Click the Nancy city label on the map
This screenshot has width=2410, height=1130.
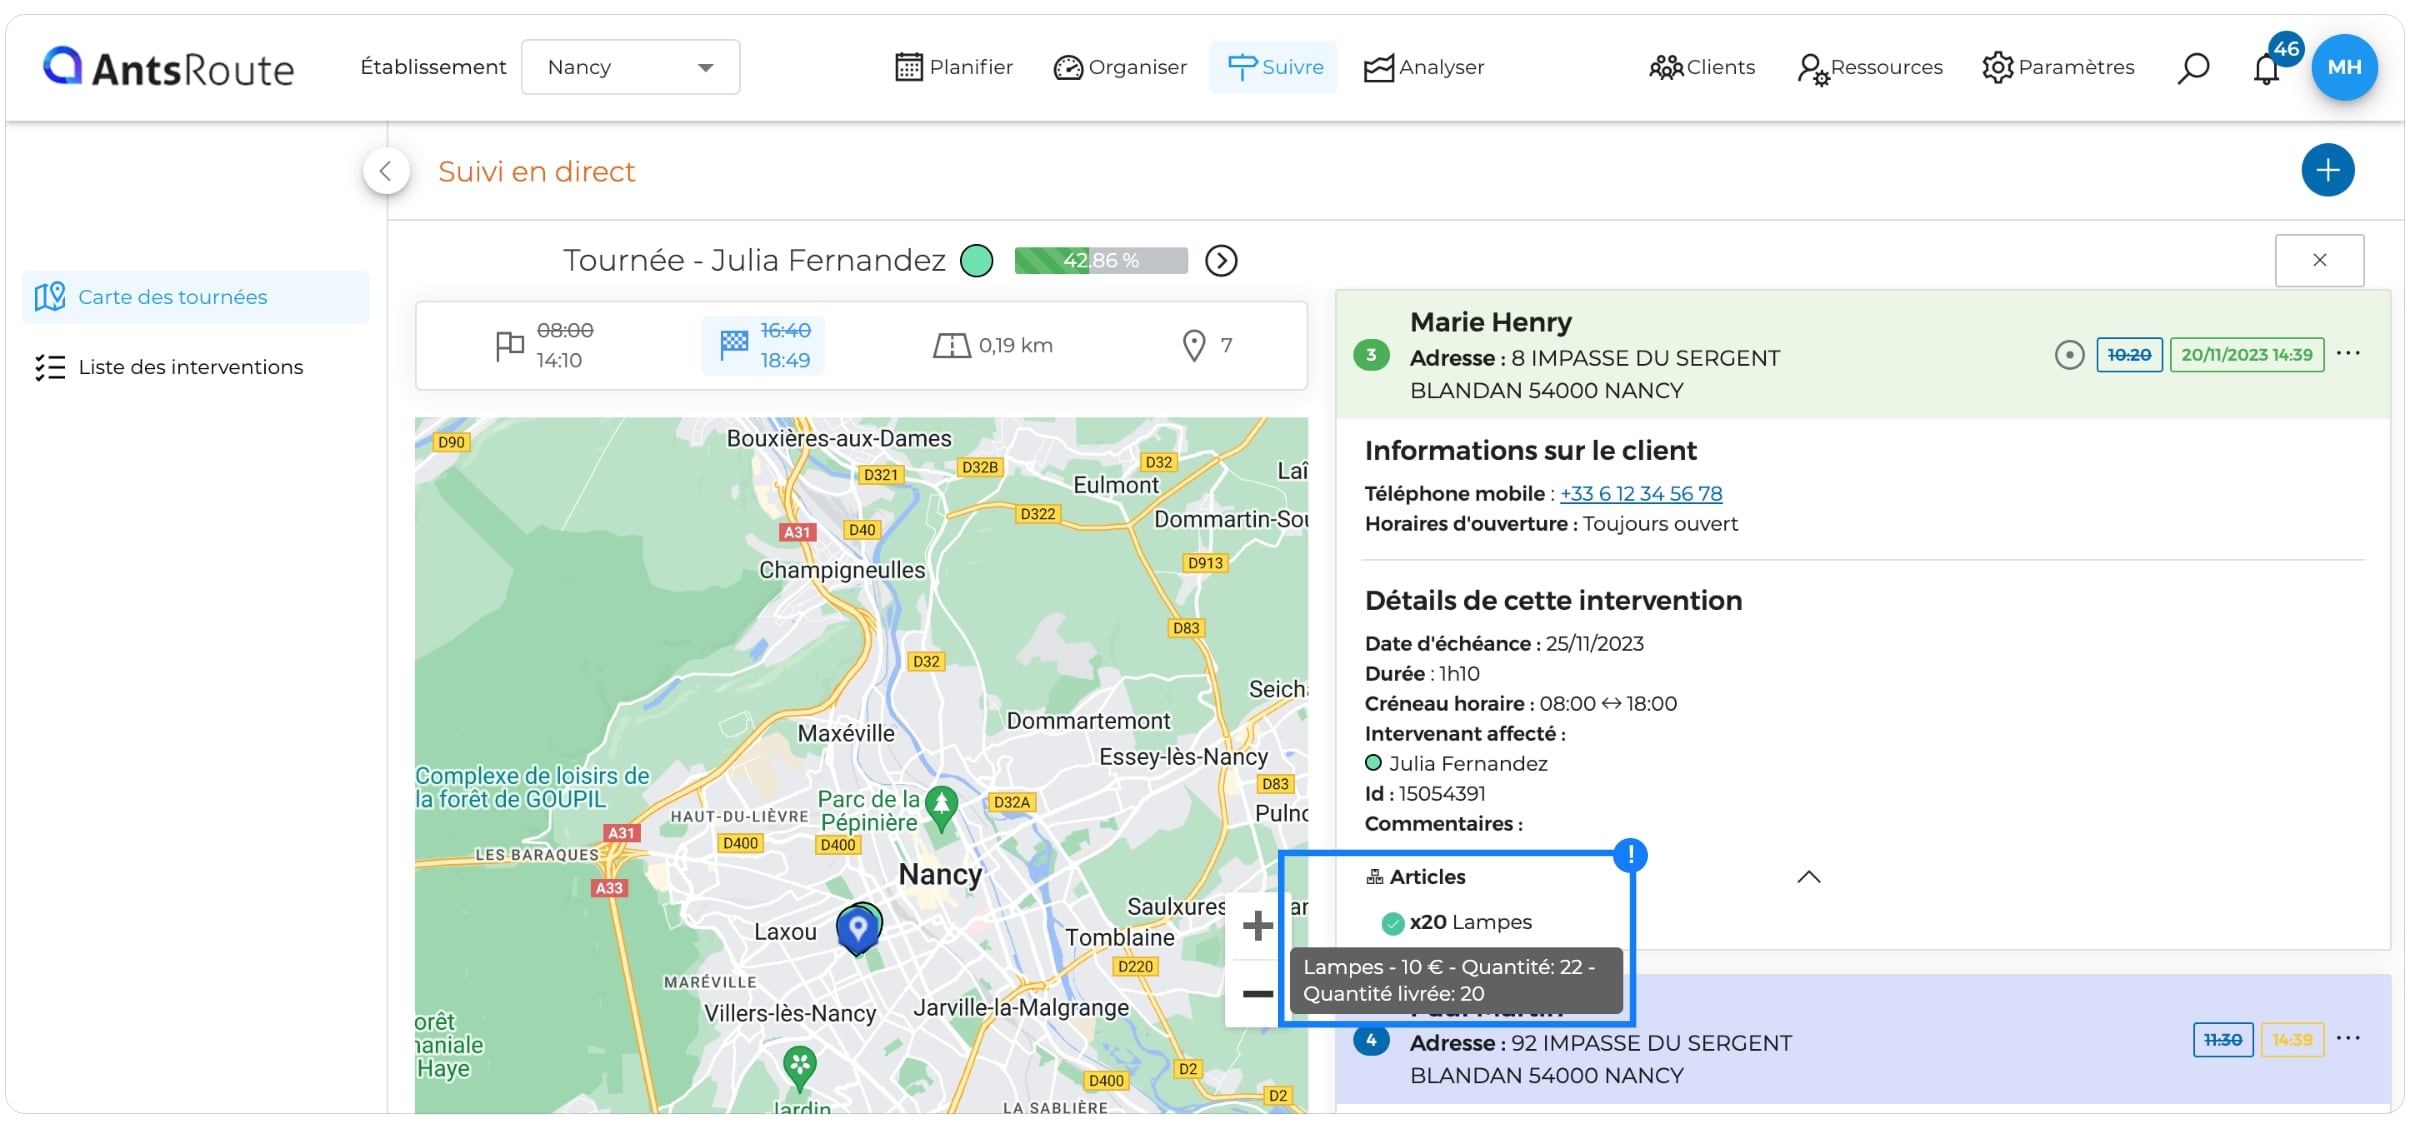[940, 874]
